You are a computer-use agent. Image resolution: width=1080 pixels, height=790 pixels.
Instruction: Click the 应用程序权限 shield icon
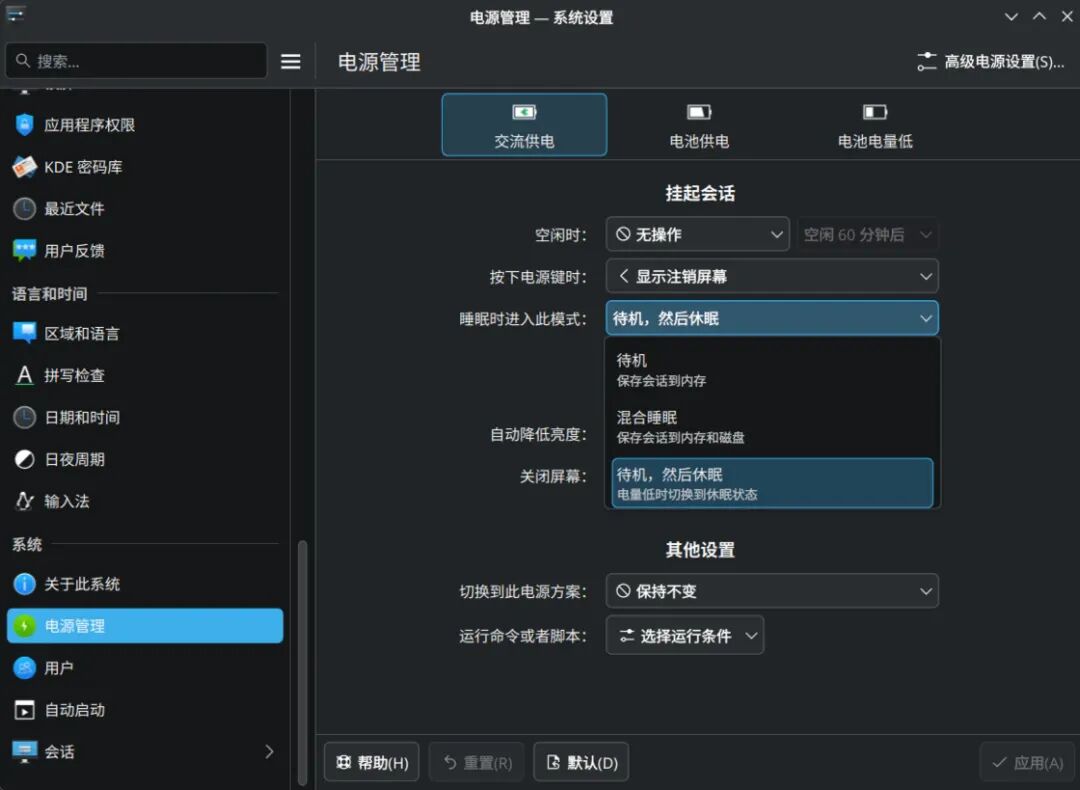click(x=25, y=125)
